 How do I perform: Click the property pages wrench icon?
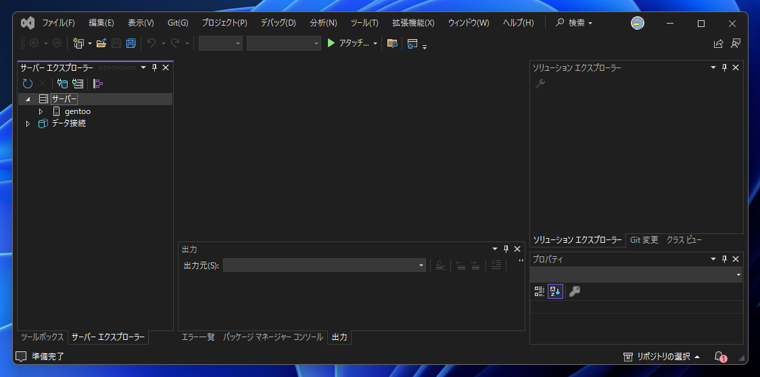(x=575, y=291)
